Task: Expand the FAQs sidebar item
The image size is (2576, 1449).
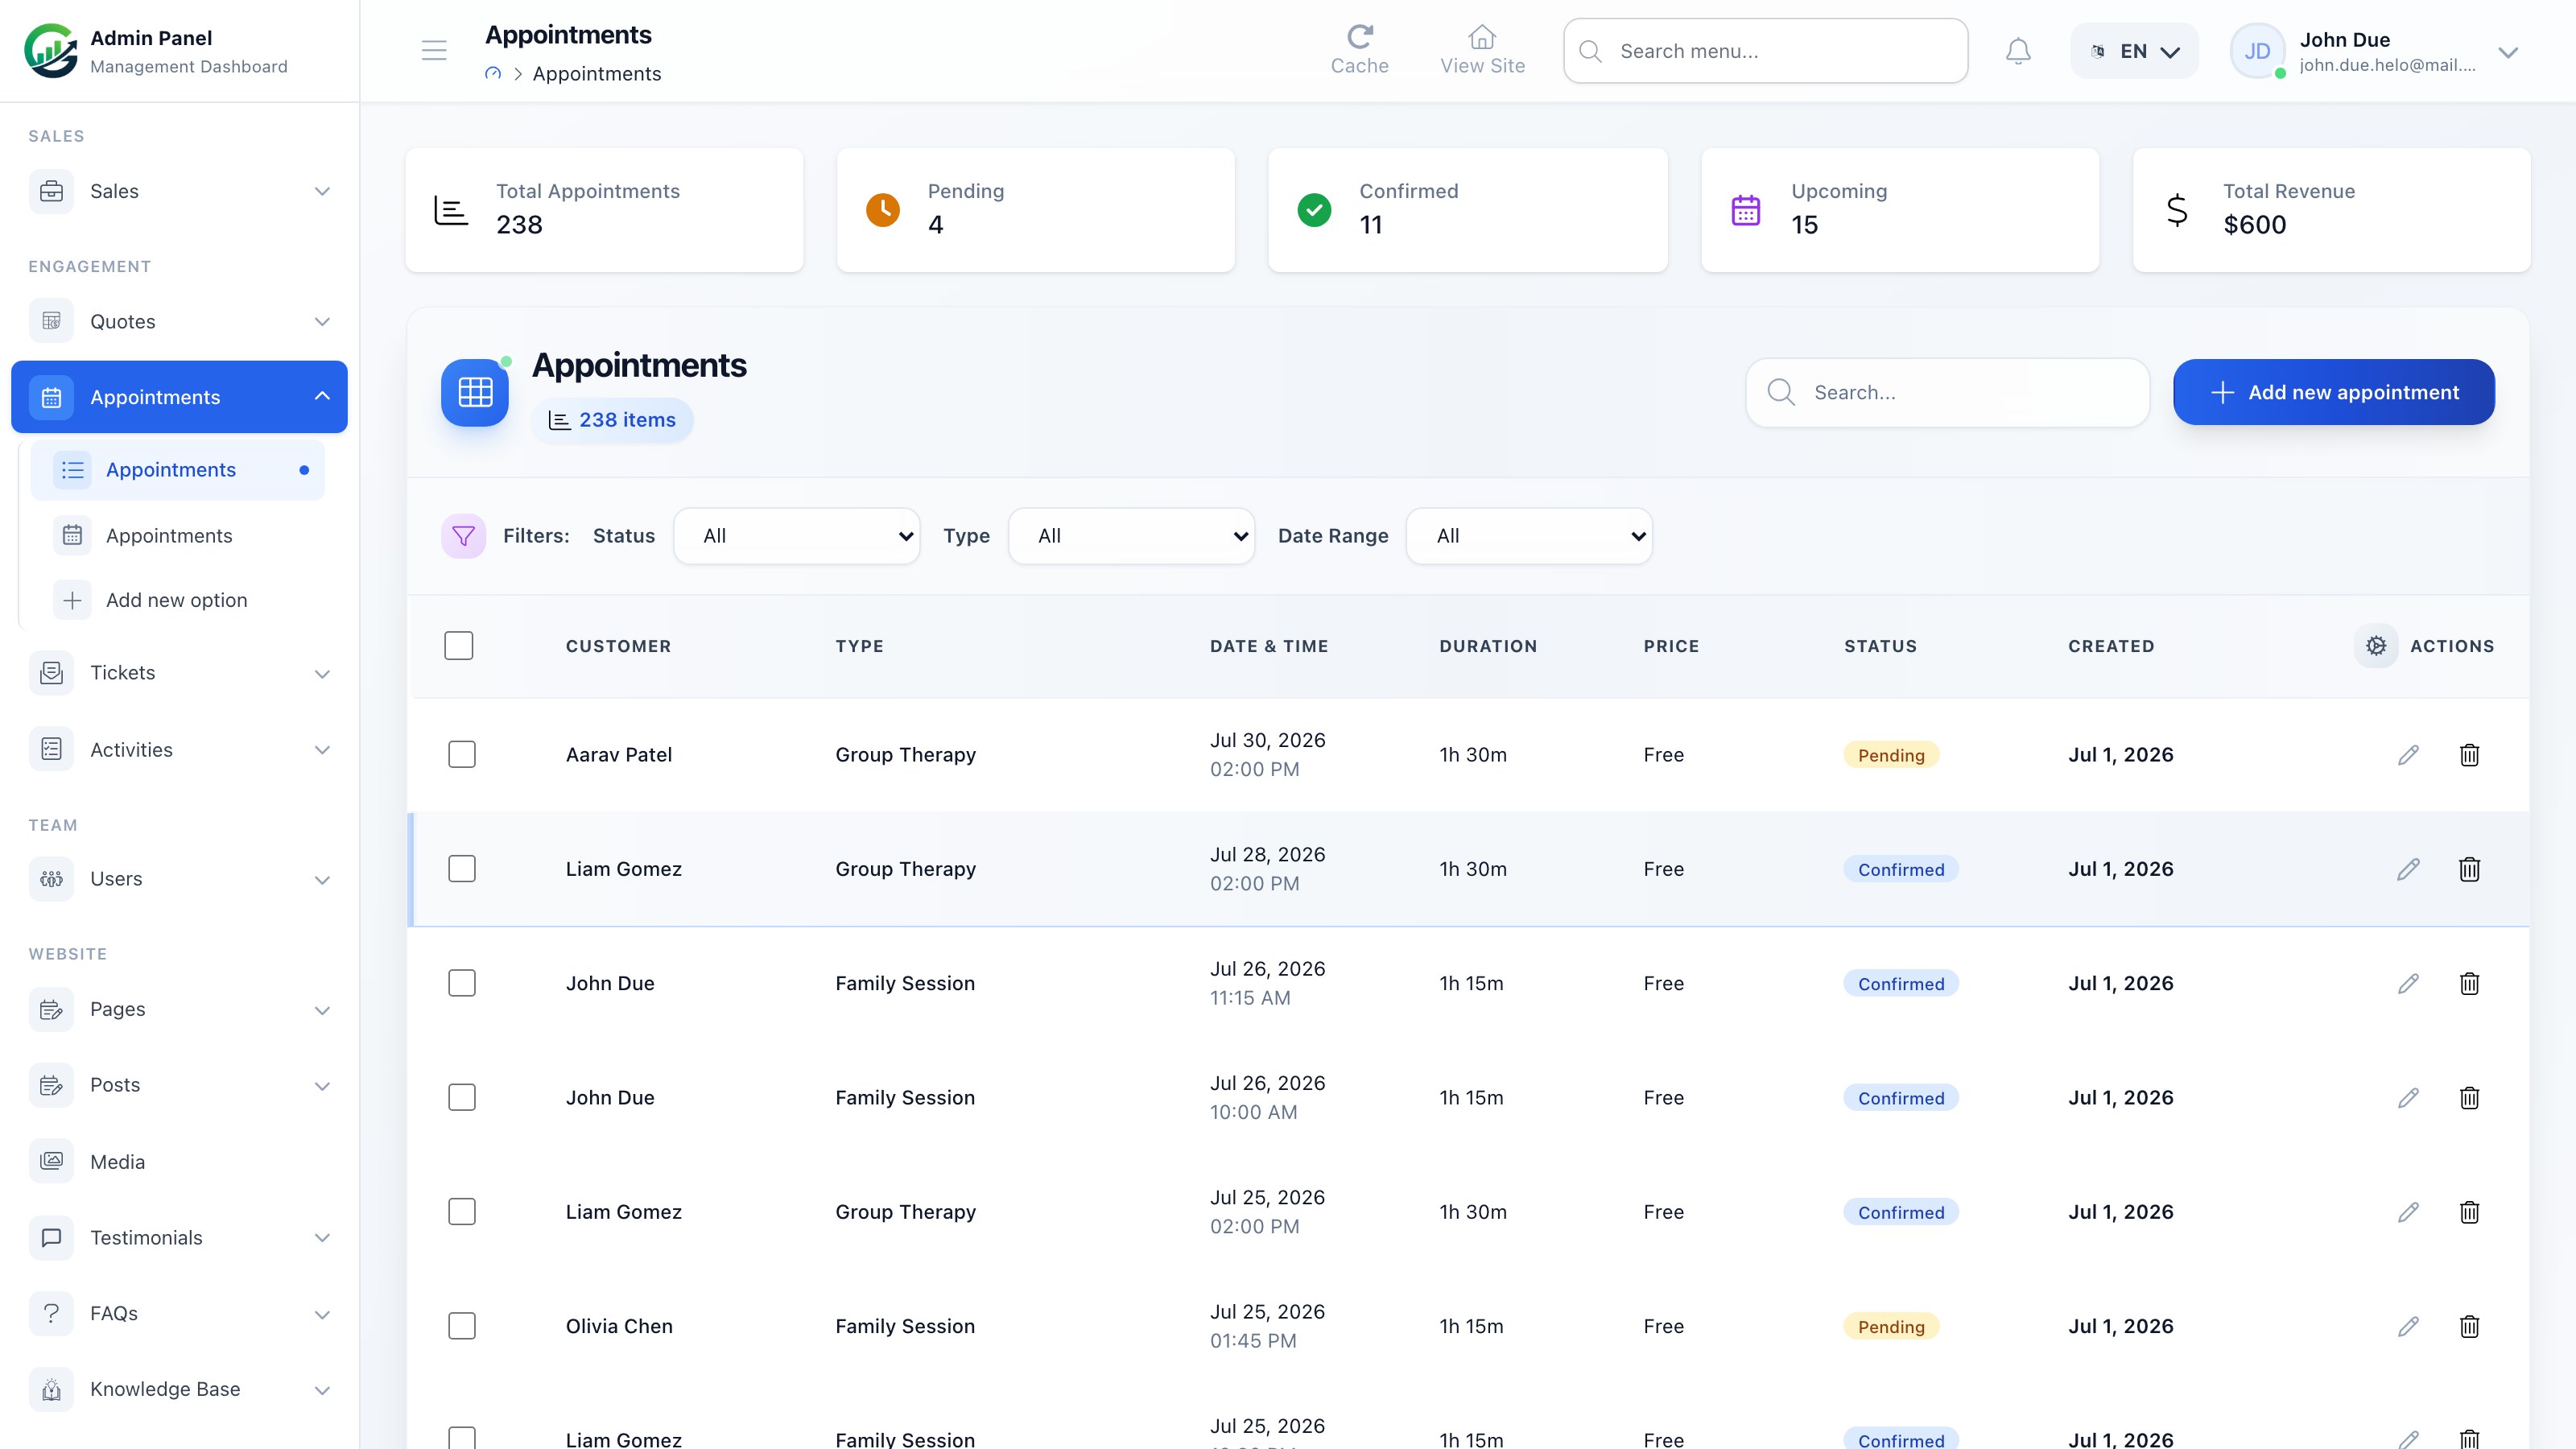Action: pos(179,1313)
